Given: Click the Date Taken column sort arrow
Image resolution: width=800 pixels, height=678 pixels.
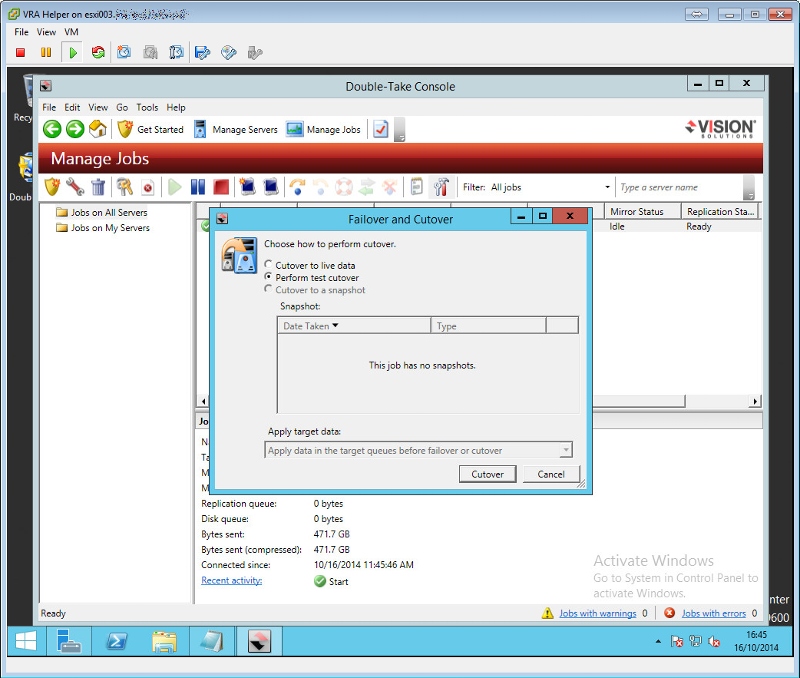Looking at the screenshot, I should point(335,325).
